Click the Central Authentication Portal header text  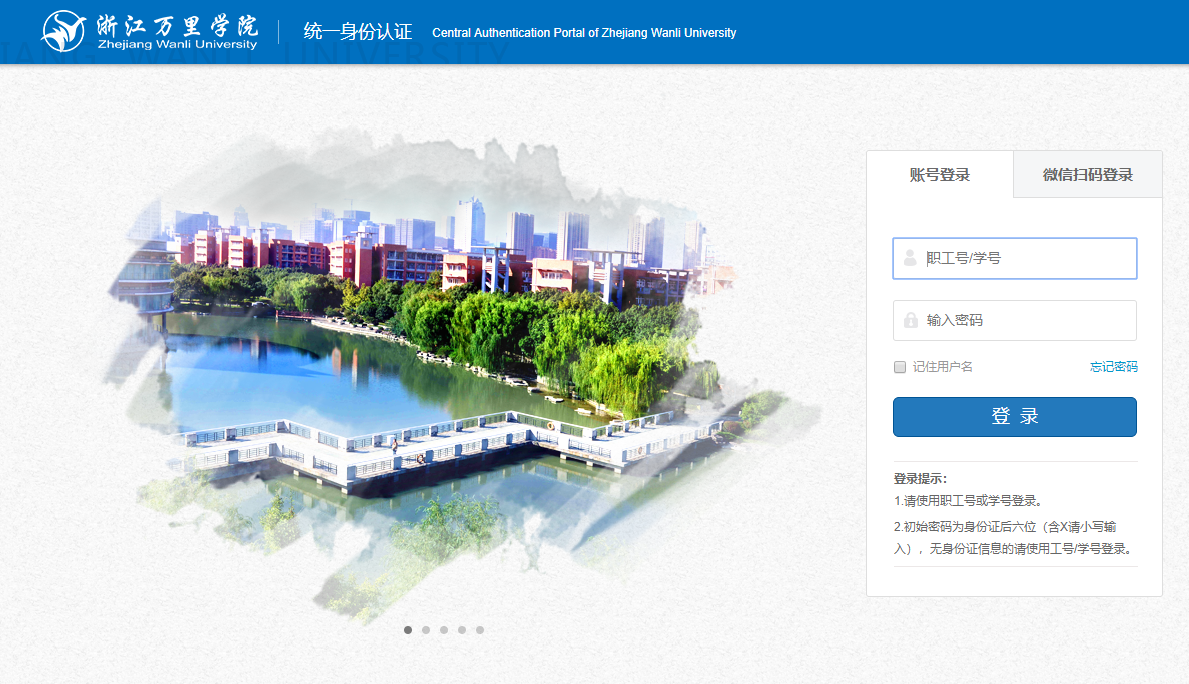tap(584, 33)
